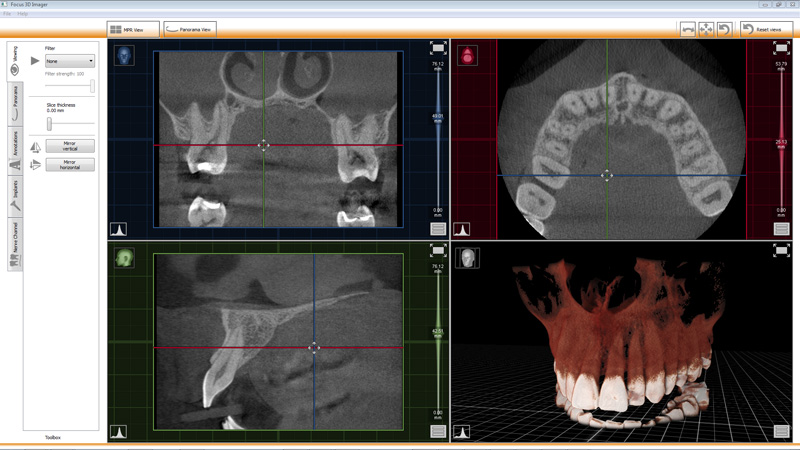This screenshot has width=800, height=450.
Task: Click the Mirror vertical button
Action: click(70, 146)
